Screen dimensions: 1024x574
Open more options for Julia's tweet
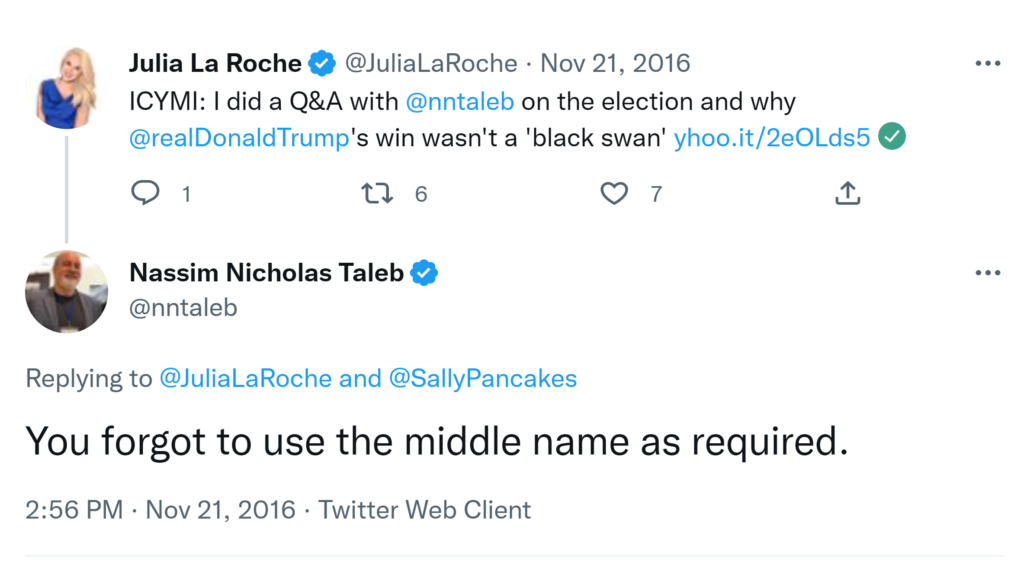987,64
